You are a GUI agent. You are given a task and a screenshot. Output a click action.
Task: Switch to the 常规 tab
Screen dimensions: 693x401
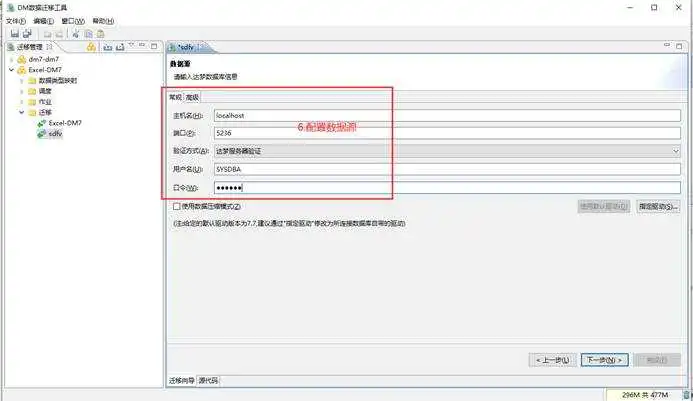click(175, 97)
